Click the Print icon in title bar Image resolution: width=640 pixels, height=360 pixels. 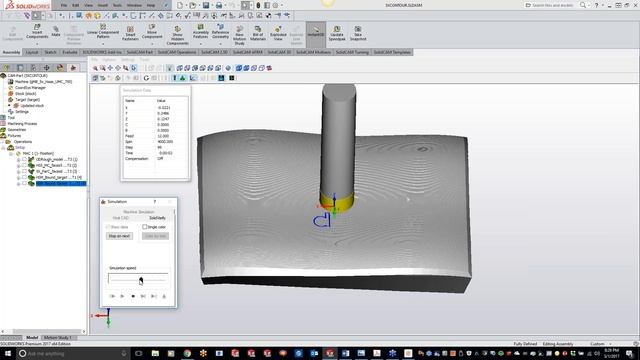pyautogui.click(x=219, y=5)
